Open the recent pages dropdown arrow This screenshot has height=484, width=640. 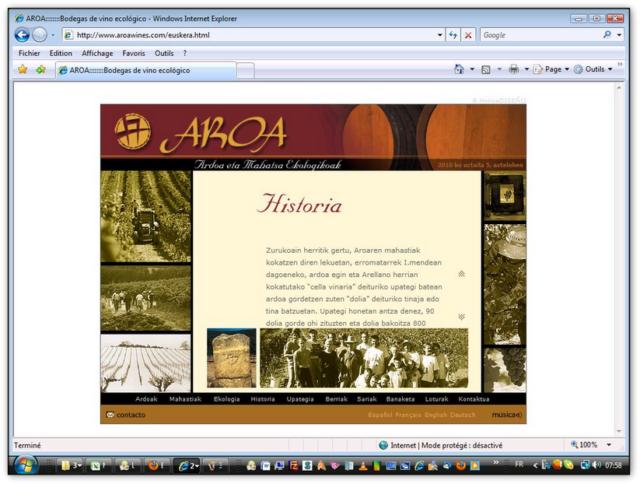coord(53,36)
